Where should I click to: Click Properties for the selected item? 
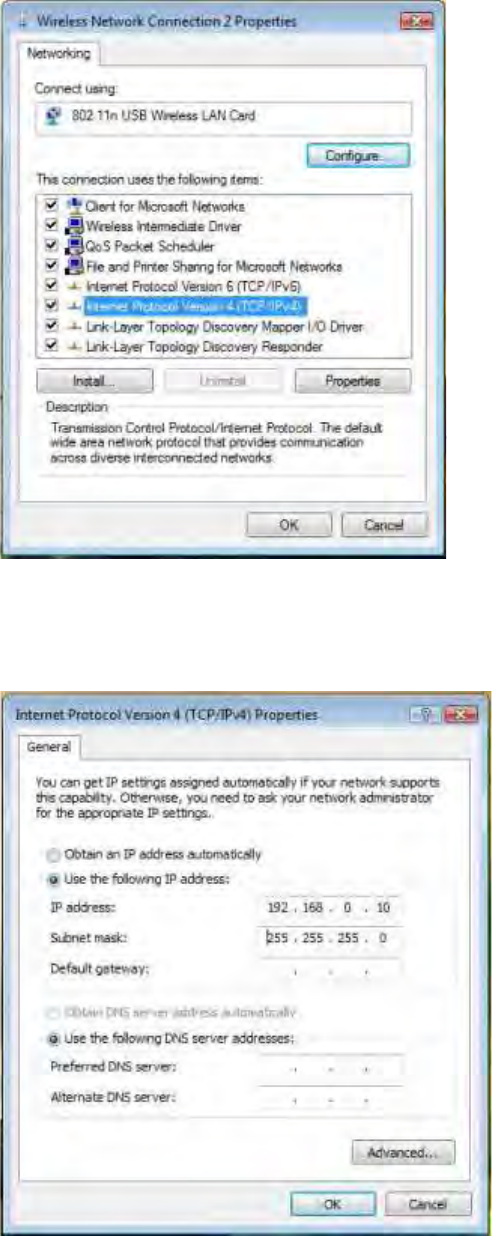pos(352,381)
